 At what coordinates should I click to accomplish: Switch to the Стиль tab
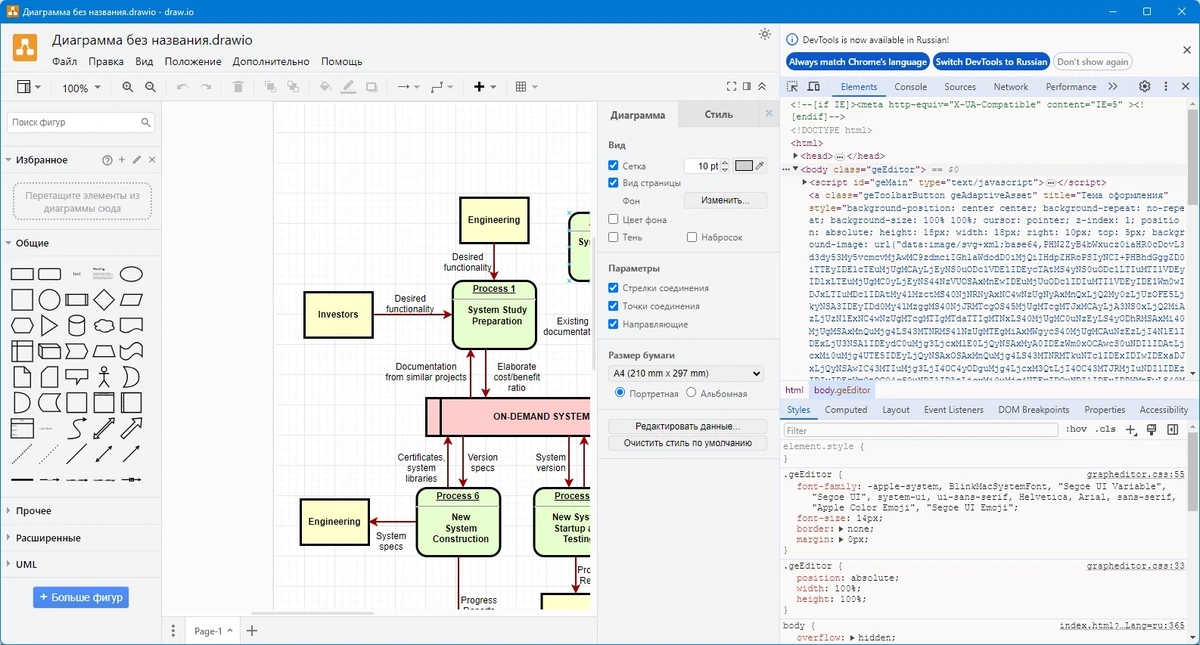coord(718,115)
